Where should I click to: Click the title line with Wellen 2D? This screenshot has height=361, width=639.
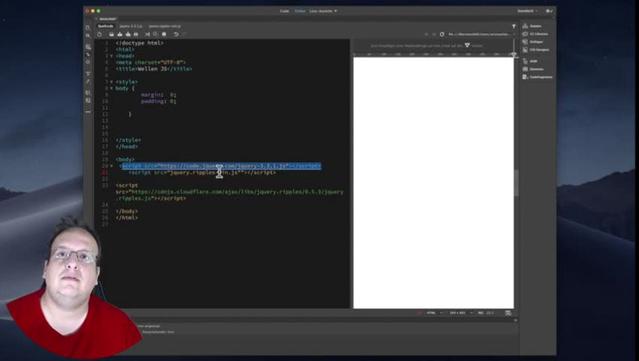[x=154, y=69]
